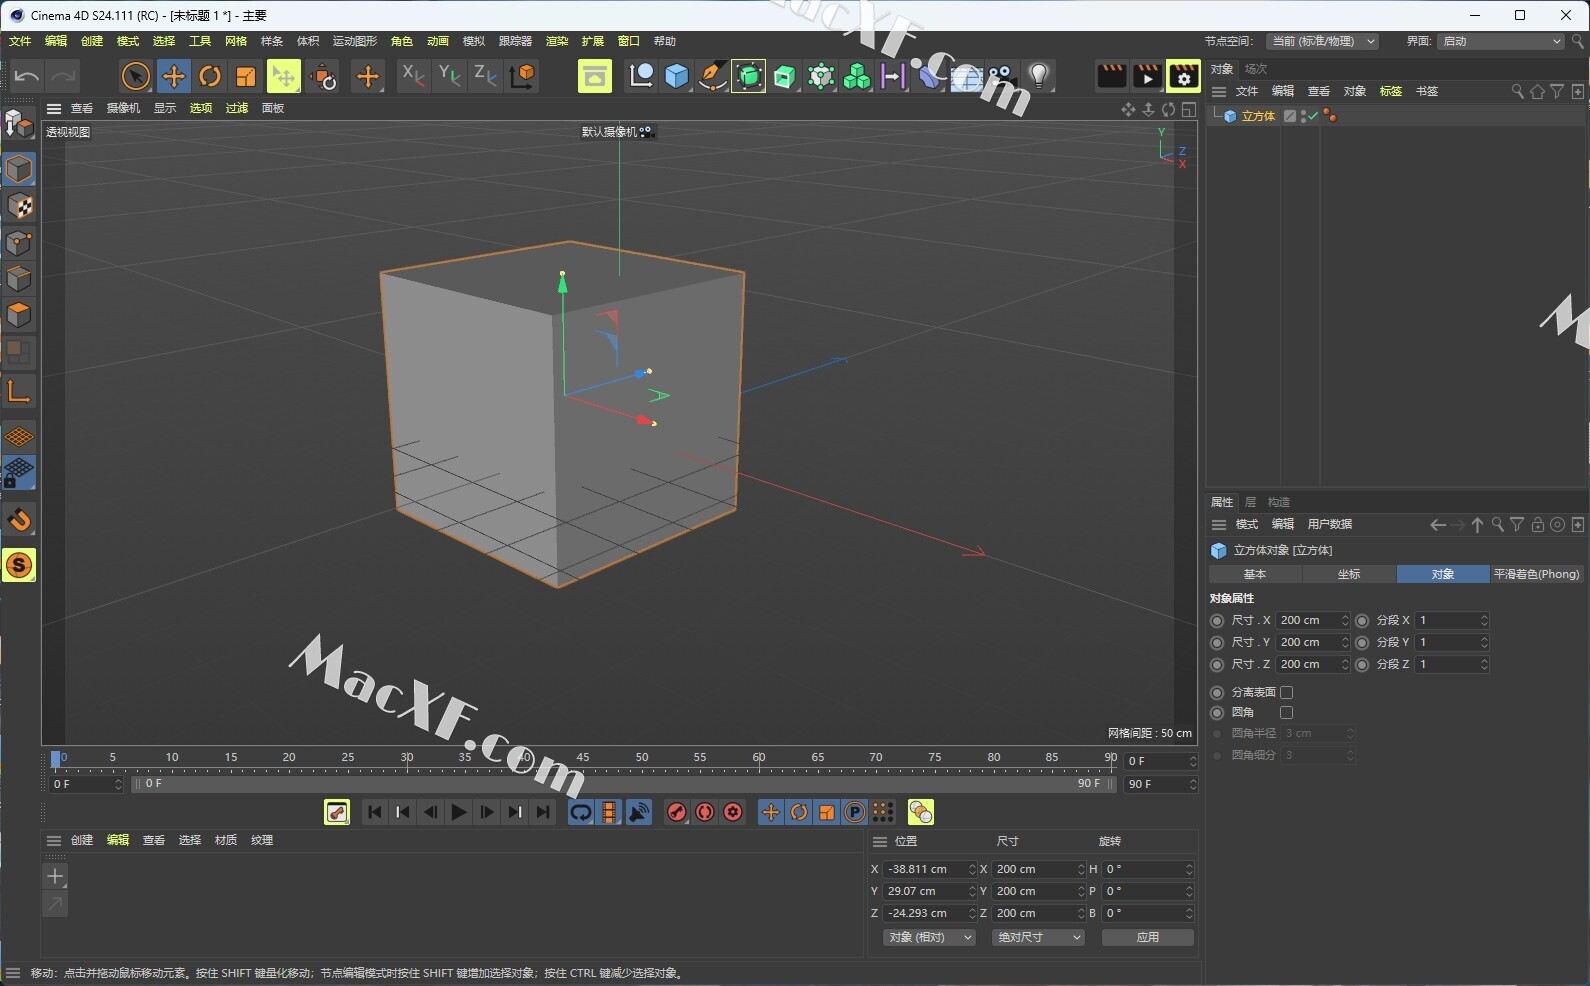The height and width of the screenshot is (986, 1590).
Task: Toggle animation dot for 分段 Y
Action: [x=1362, y=642]
